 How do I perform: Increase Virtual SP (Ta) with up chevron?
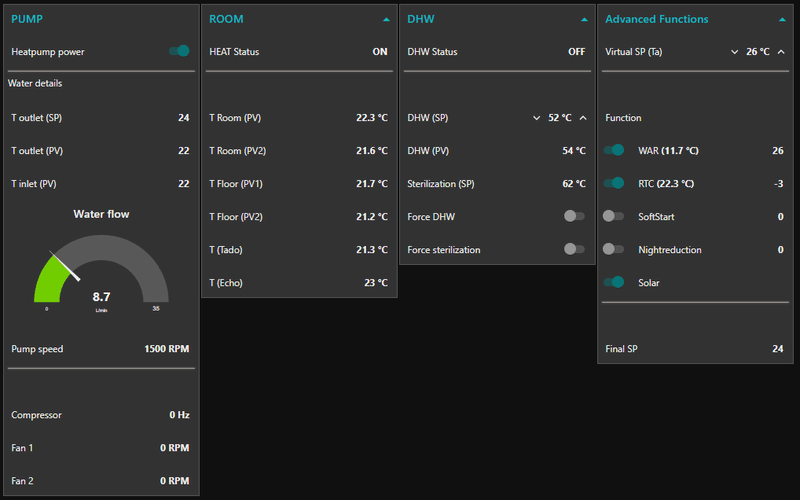point(781,52)
